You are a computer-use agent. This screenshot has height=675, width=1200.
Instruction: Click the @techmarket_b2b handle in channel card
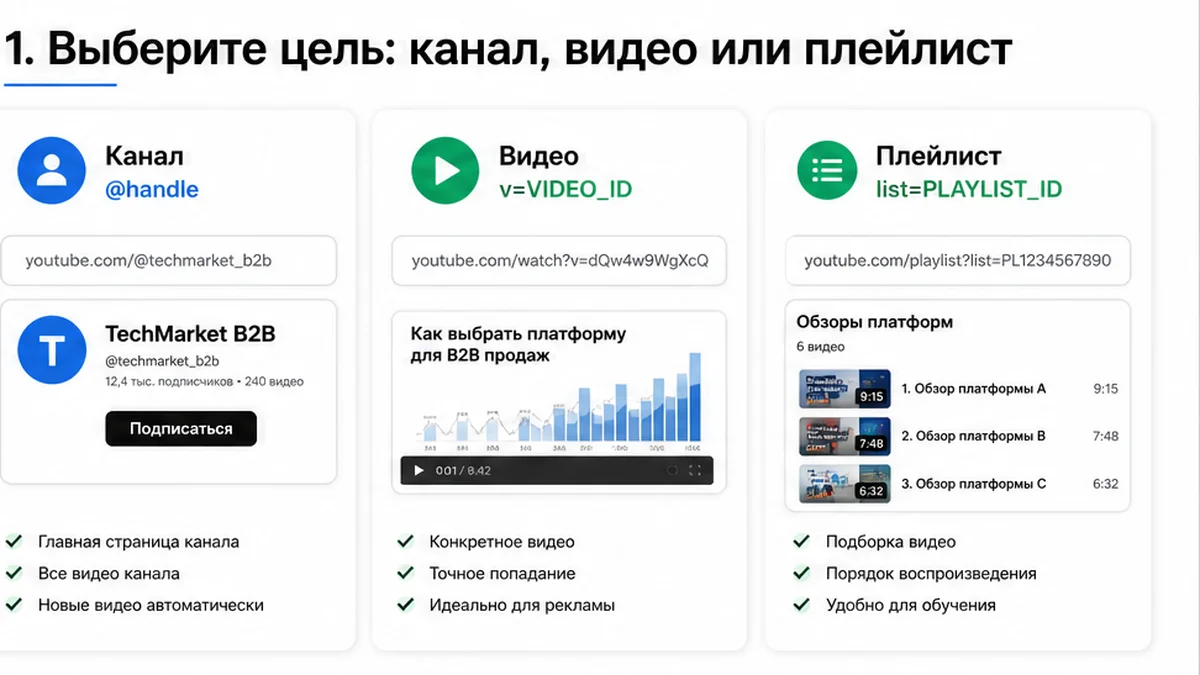162,361
